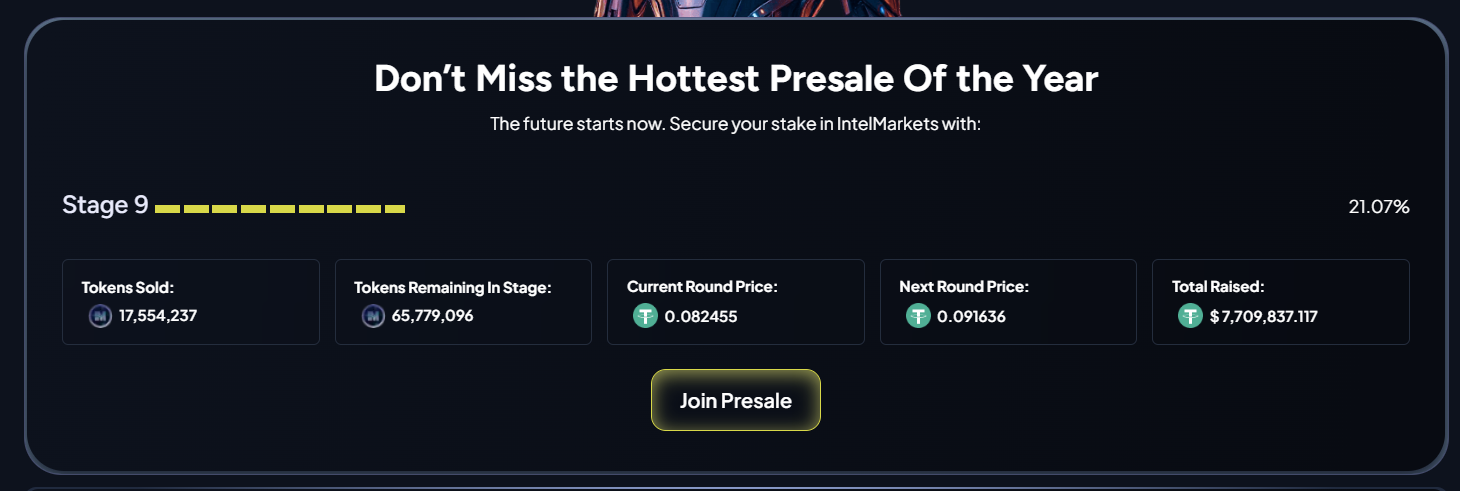
Task: Click the IntelMarkets token icon beside 17,554,237
Action: (x=100, y=316)
